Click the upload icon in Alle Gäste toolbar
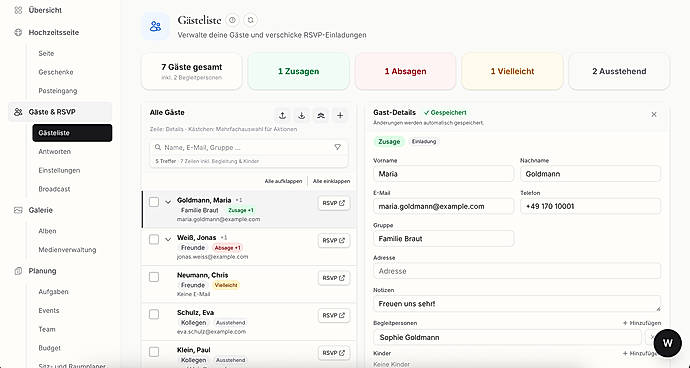 283,115
